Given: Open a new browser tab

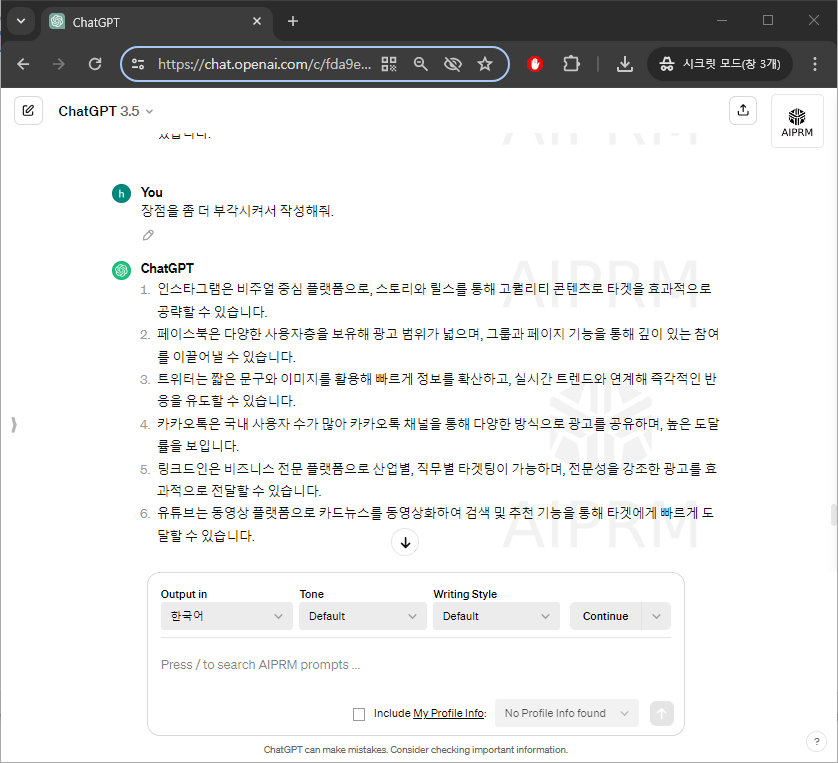Looking at the screenshot, I should click(x=293, y=21).
